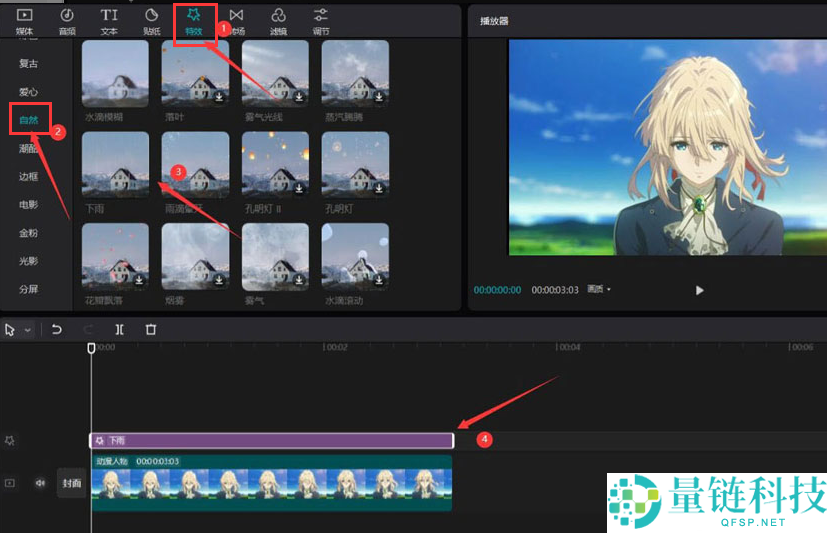The width and height of the screenshot is (827, 533).
Task: Open the player quality dropdown
Action: (599, 290)
